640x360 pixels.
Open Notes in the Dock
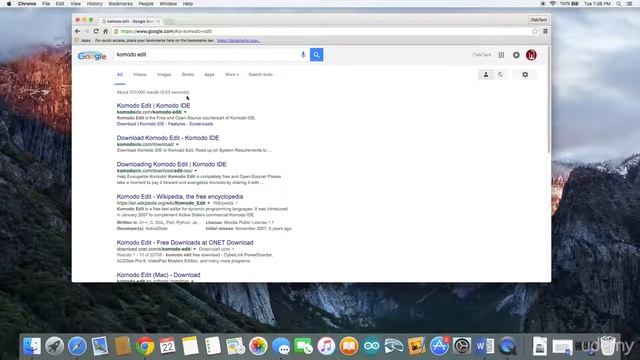[x=190, y=346]
